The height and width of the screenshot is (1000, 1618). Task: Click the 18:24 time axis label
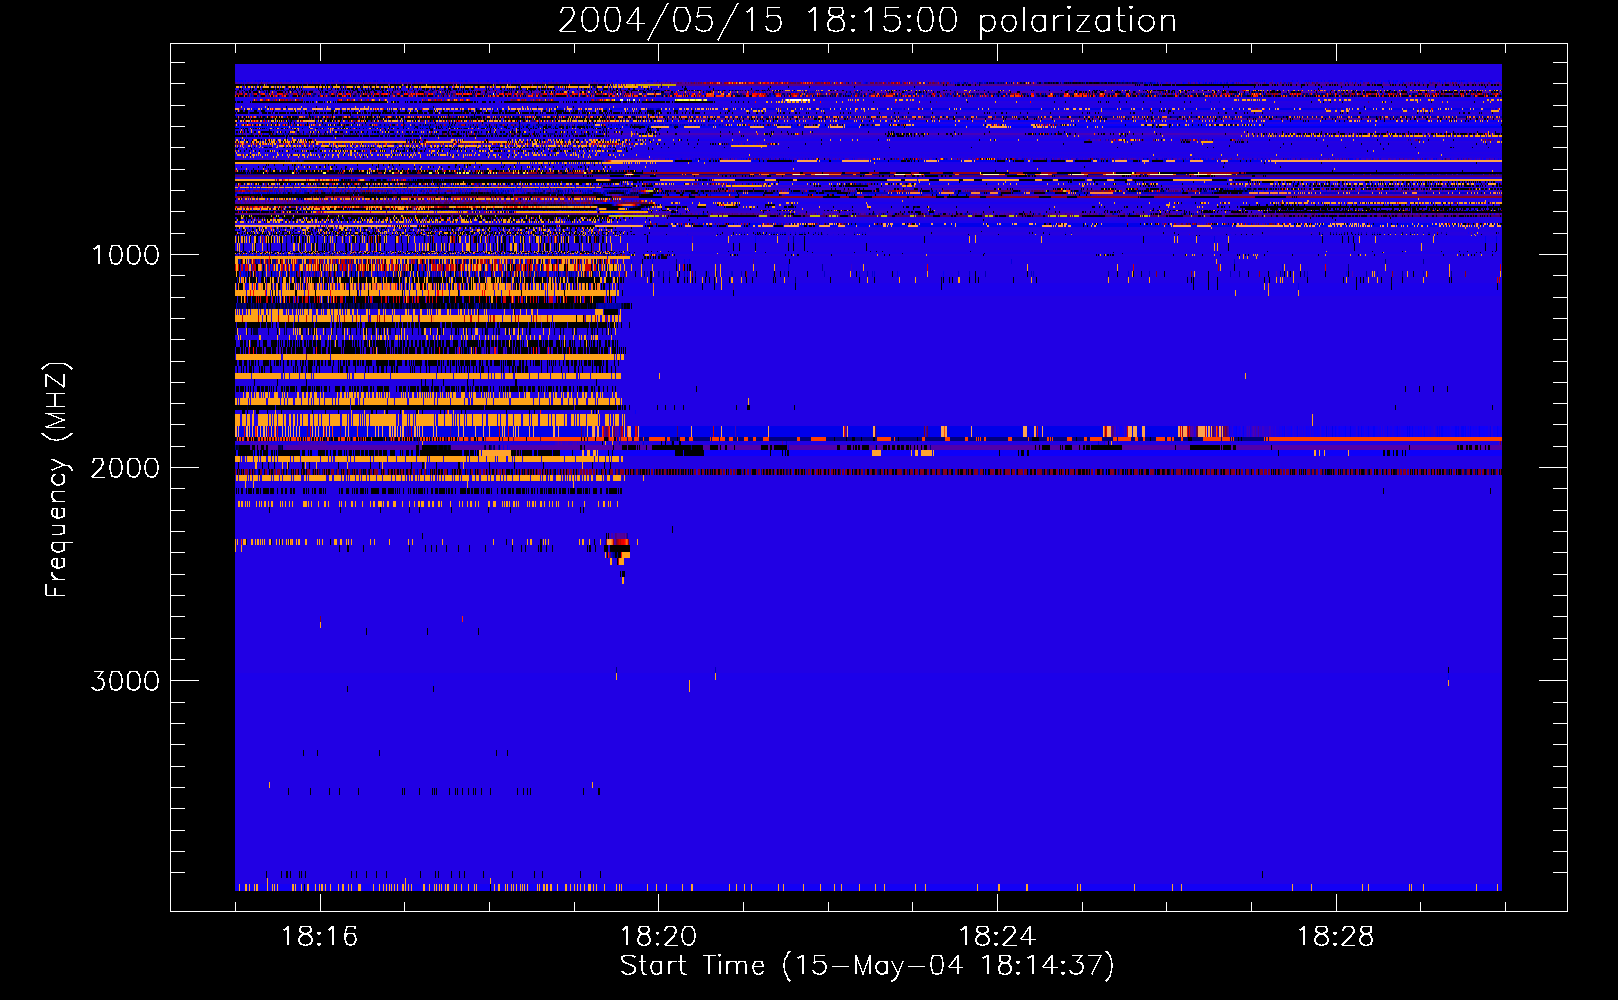tap(997, 936)
